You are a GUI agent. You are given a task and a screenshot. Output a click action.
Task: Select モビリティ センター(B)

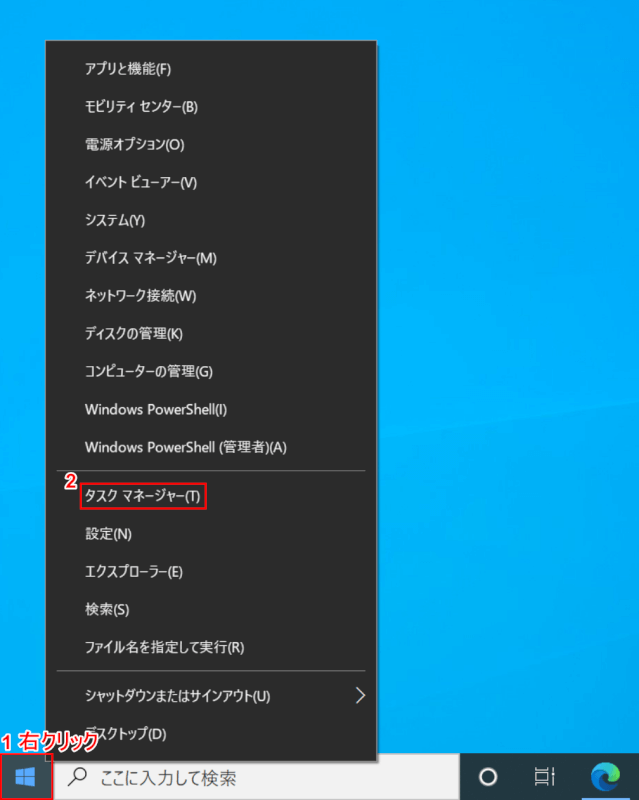click(x=211, y=106)
